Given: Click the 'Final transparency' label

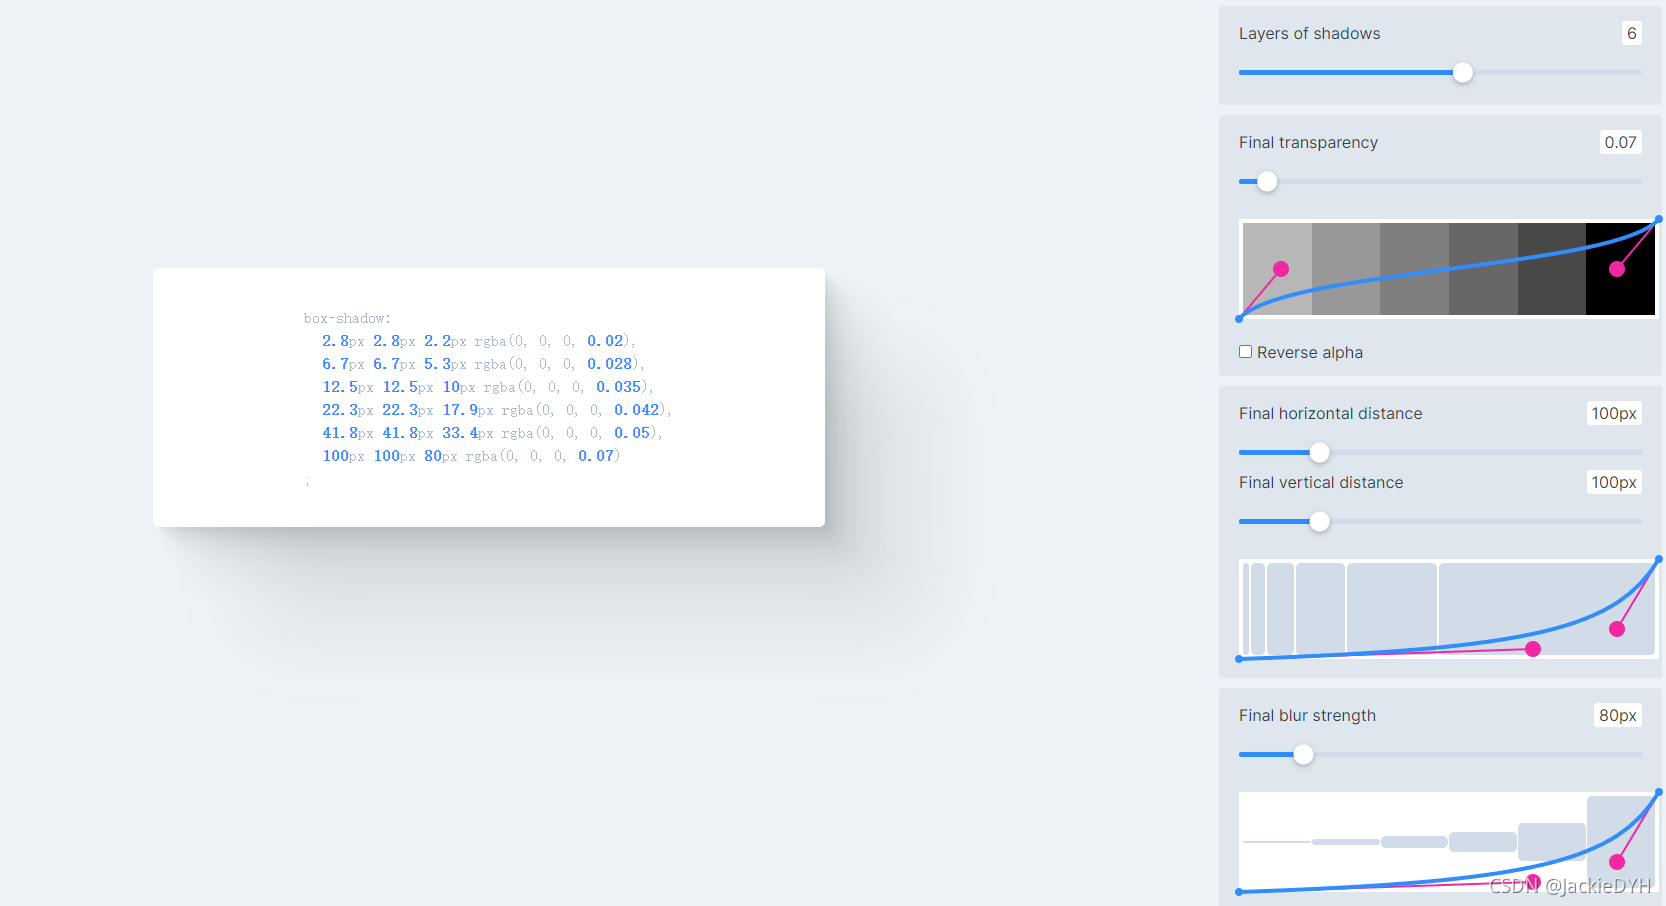Looking at the screenshot, I should [x=1308, y=142].
